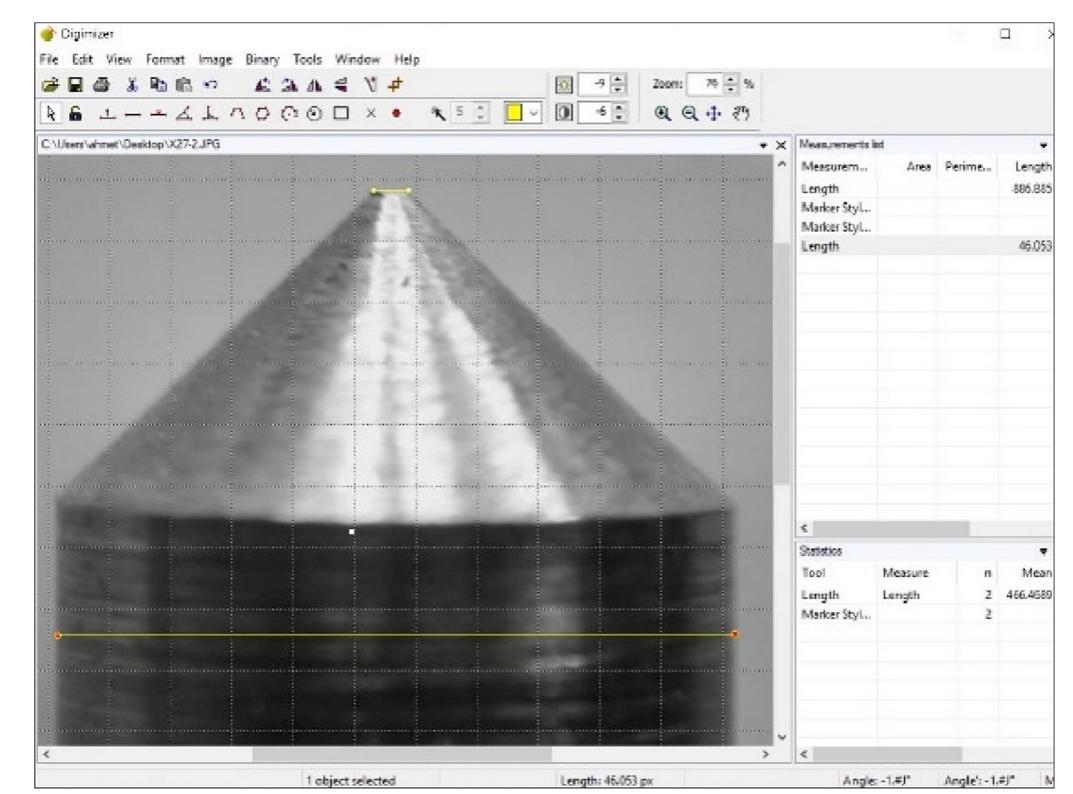Screen dimensions: 1073x794
Task: Open the Tools menu
Action: (x=307, y=60)
